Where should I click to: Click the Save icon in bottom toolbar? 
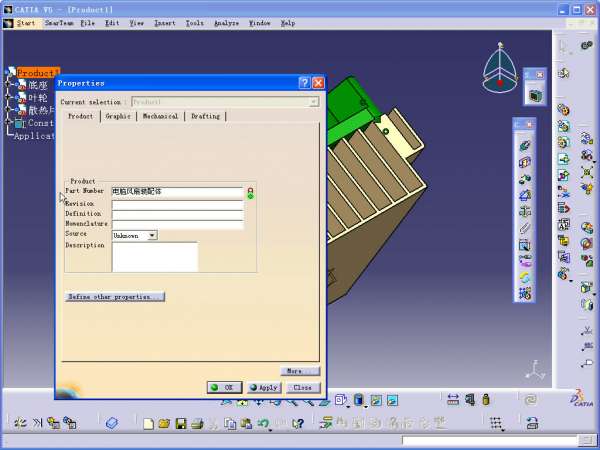181,424
